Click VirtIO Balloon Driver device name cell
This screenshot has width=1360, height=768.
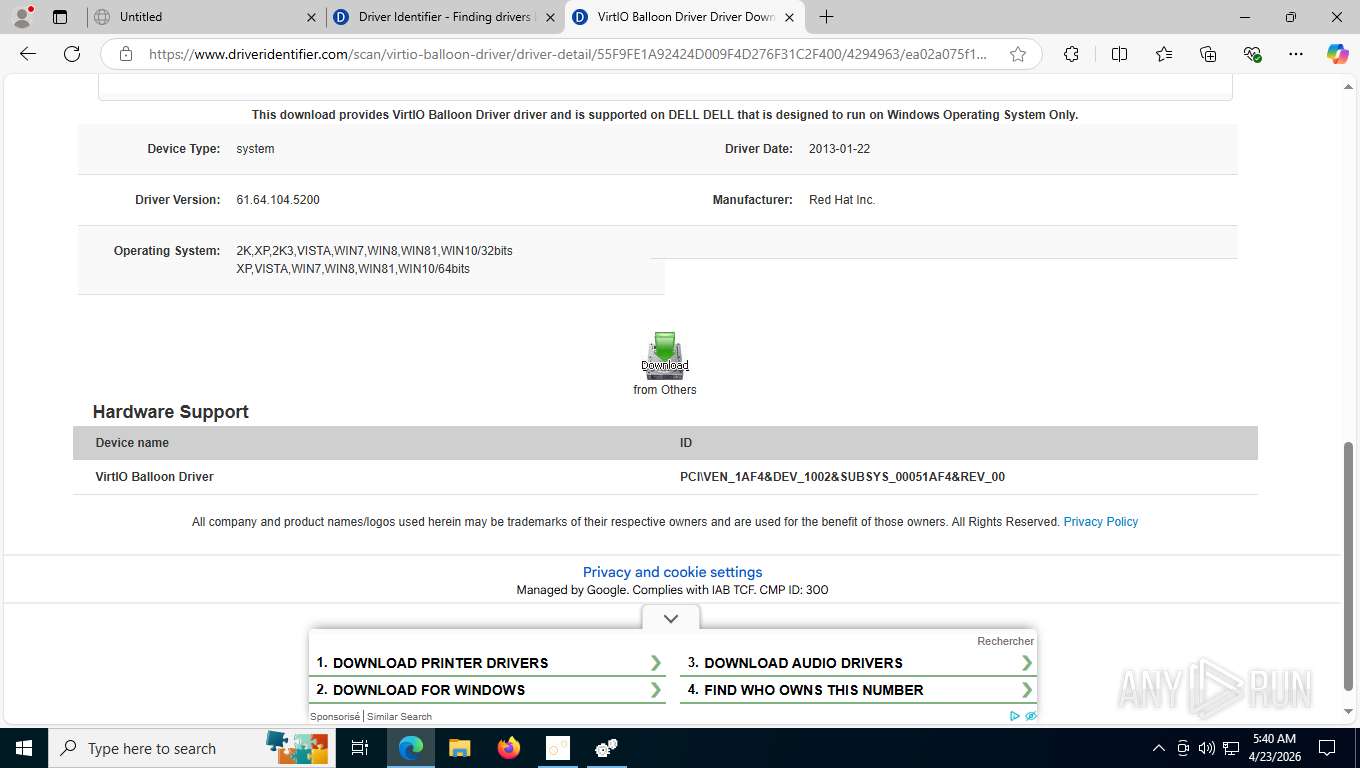tap(154, 477)
